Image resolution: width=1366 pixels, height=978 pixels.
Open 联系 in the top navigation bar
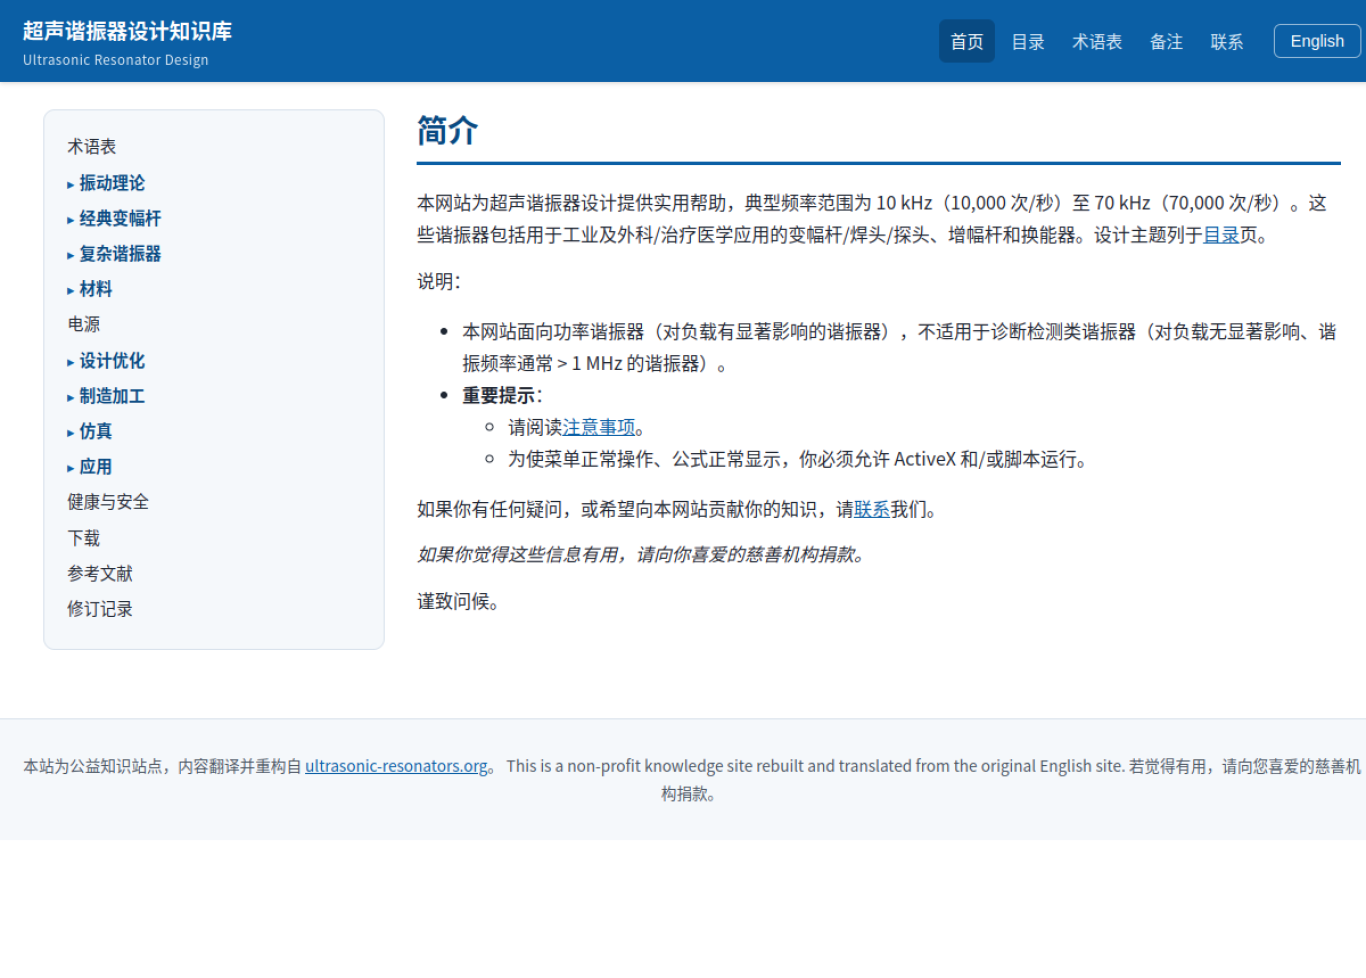pyautogui.click(x=1227, y=41)
